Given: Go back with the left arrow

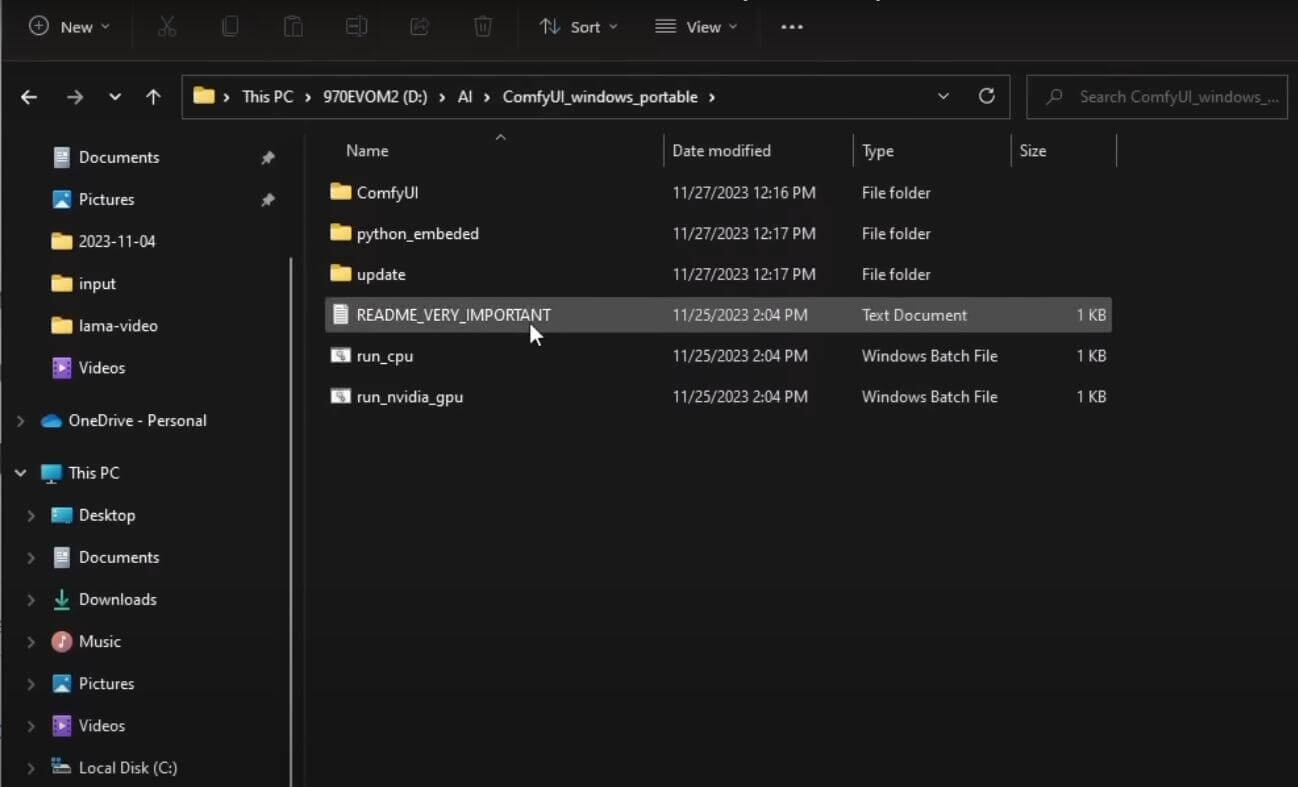Looking at the screenshot, I should coord(29,97).
